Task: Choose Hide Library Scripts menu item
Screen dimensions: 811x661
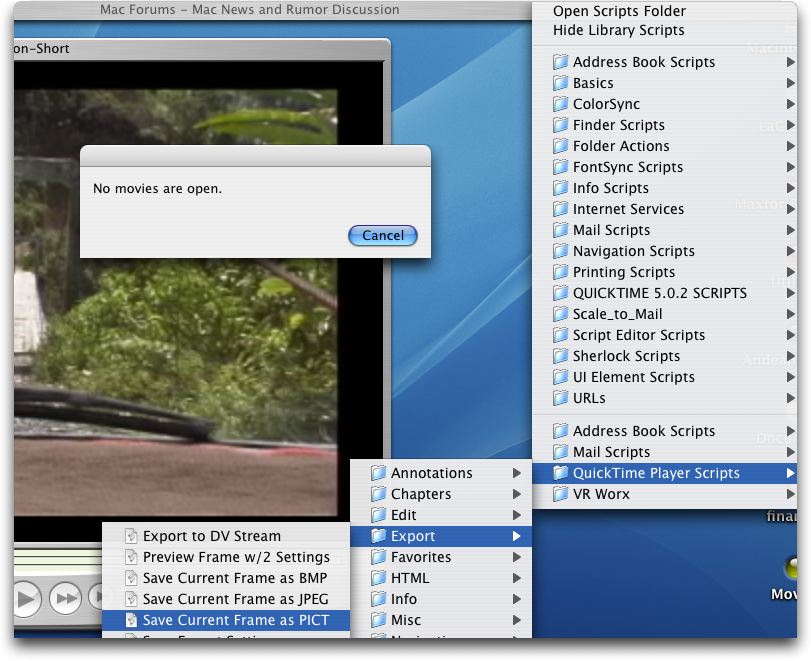Action: 618,30
